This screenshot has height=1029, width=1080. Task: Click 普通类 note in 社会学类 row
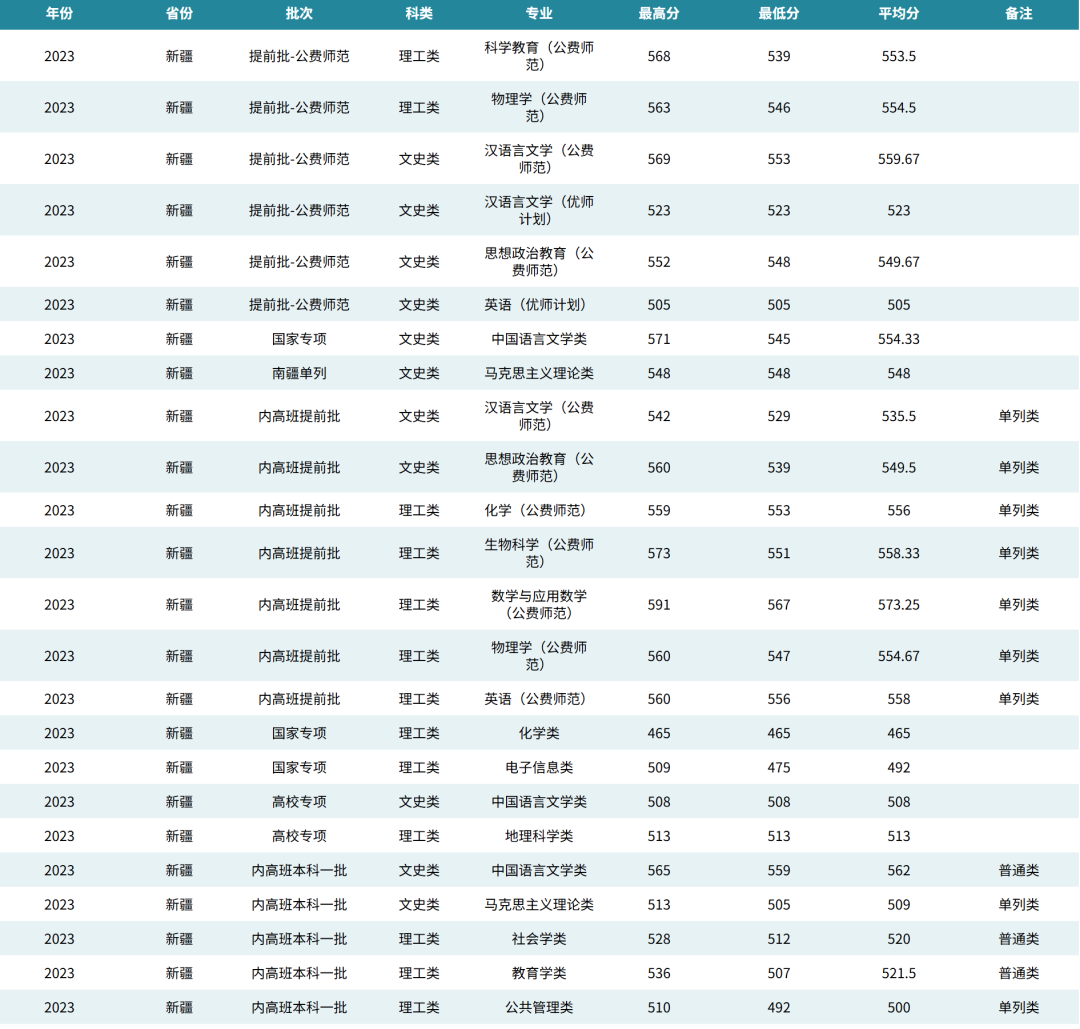tap(1018, 939)
